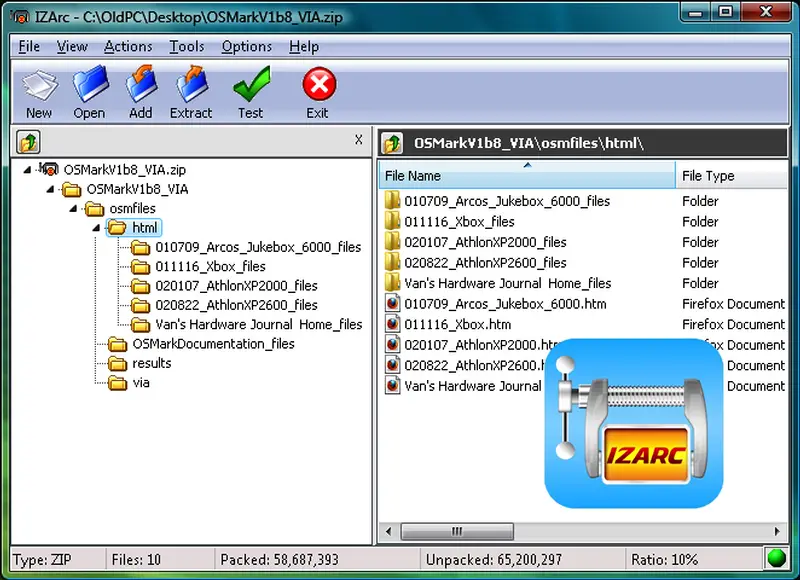This screenshot has width=800, height=580.
Task: Open the File menu
Action: [x=29, y=46]
